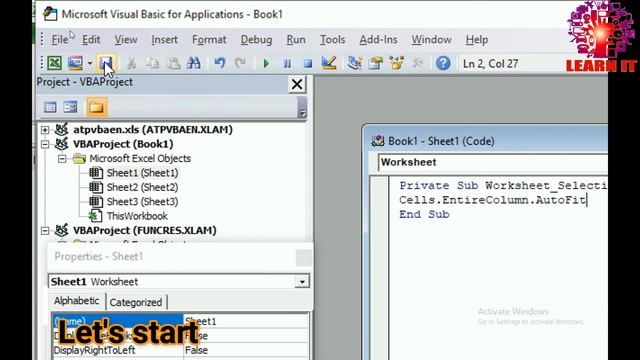Open the Run menu

(x=296, y=40)
